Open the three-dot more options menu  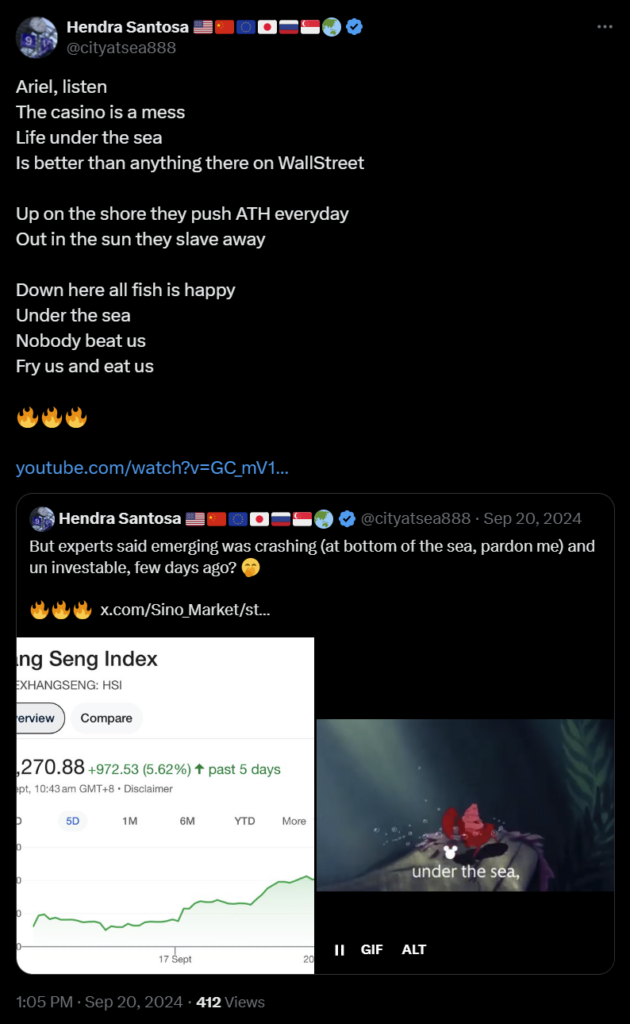[605, 27]
